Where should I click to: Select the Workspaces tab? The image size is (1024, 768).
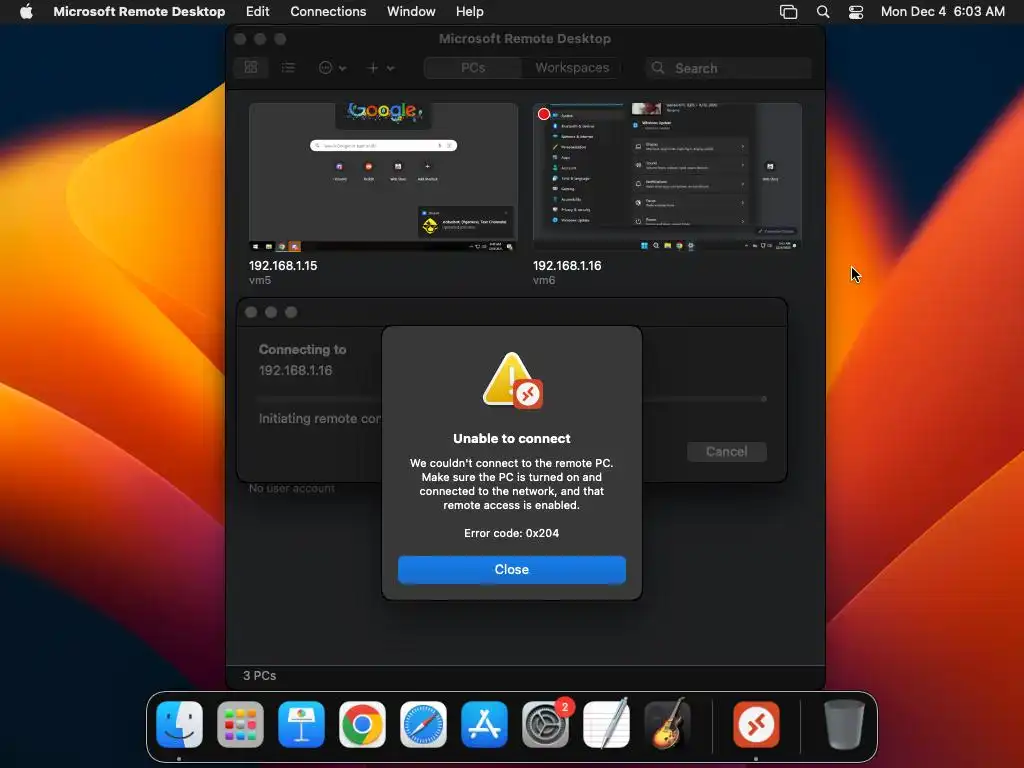coord(572,67)
